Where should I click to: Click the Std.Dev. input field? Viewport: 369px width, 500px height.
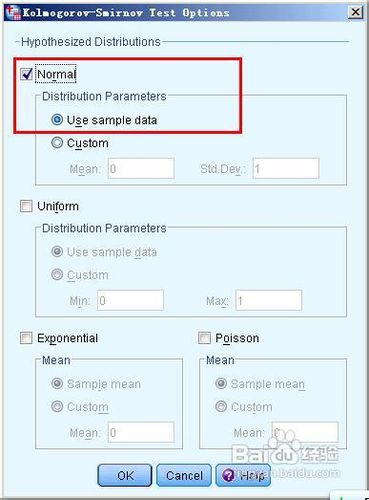286,169
